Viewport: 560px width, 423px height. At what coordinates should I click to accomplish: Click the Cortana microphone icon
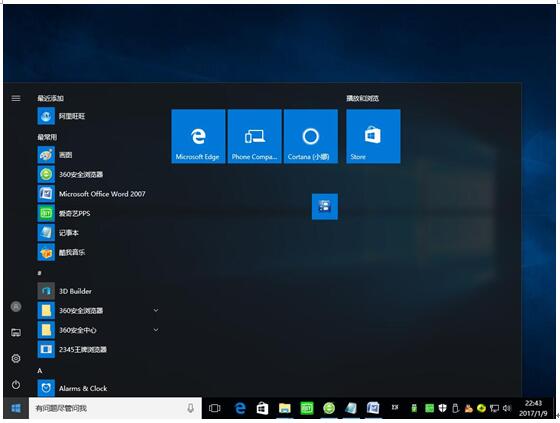(191, 408)
